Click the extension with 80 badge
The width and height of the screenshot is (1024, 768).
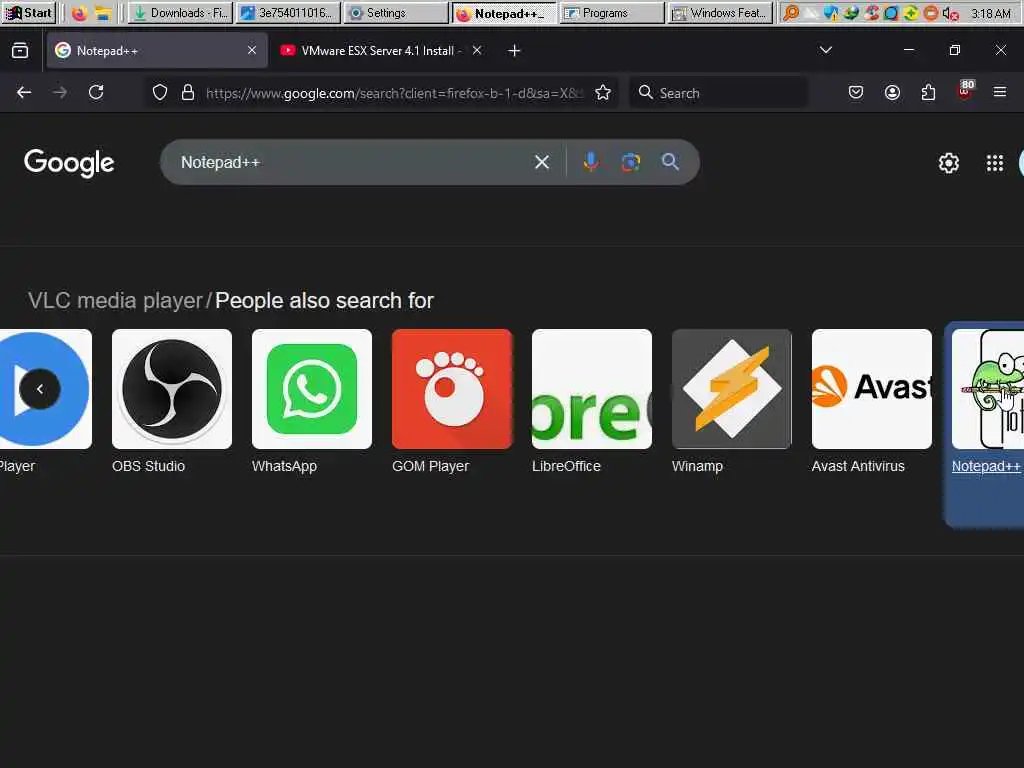[965, 91]
